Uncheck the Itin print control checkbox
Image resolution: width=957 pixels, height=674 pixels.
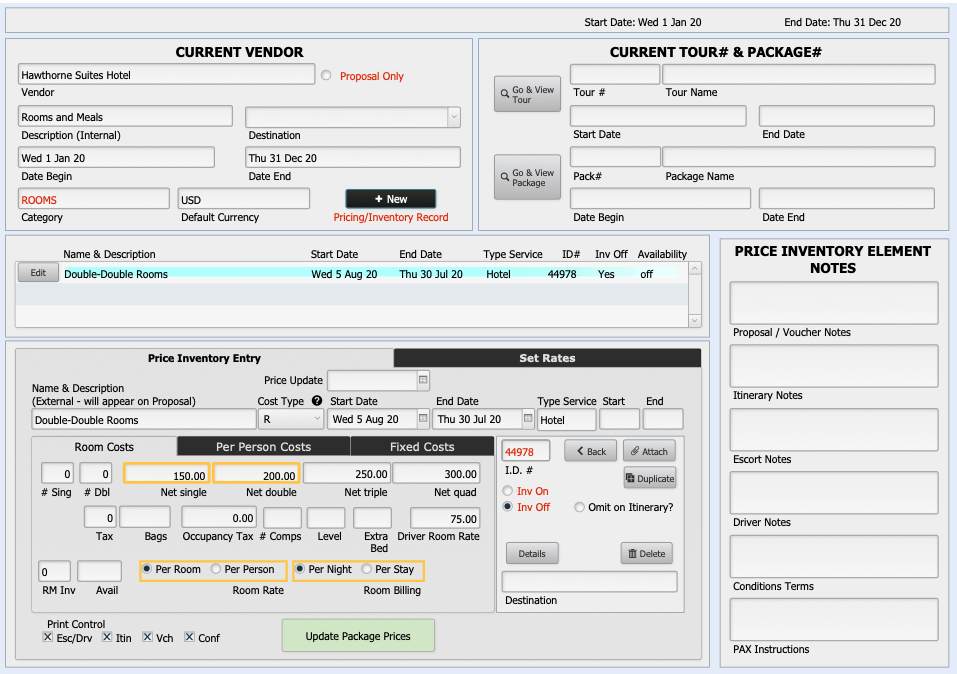(107, 637)
